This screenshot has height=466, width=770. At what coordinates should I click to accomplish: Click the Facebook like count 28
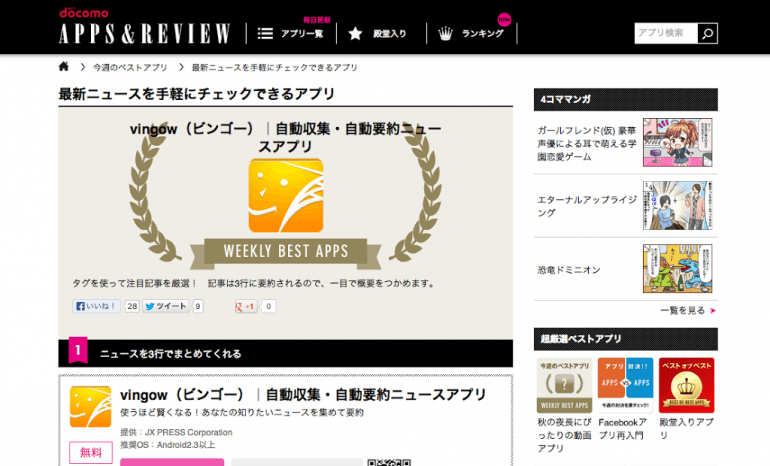click(132, 306)
